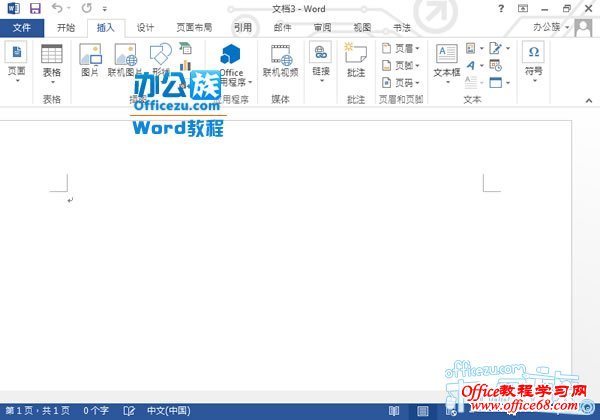Screen dimensions: 600x420
Task: Expand the 页脚 (Footer) dropdown
Action: pos(401,65)
